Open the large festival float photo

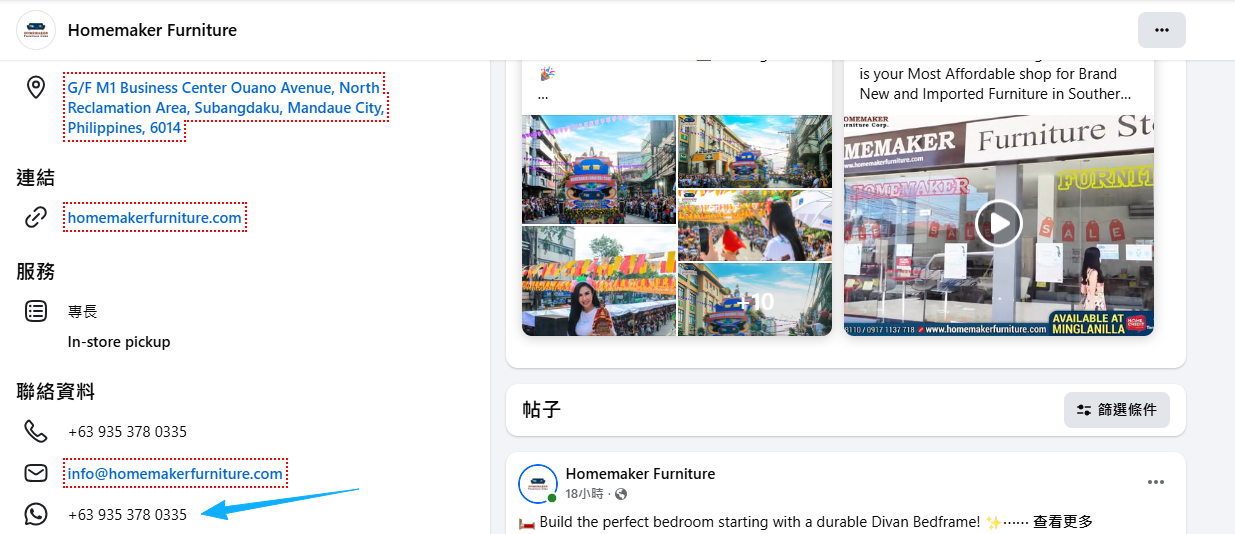599,169
